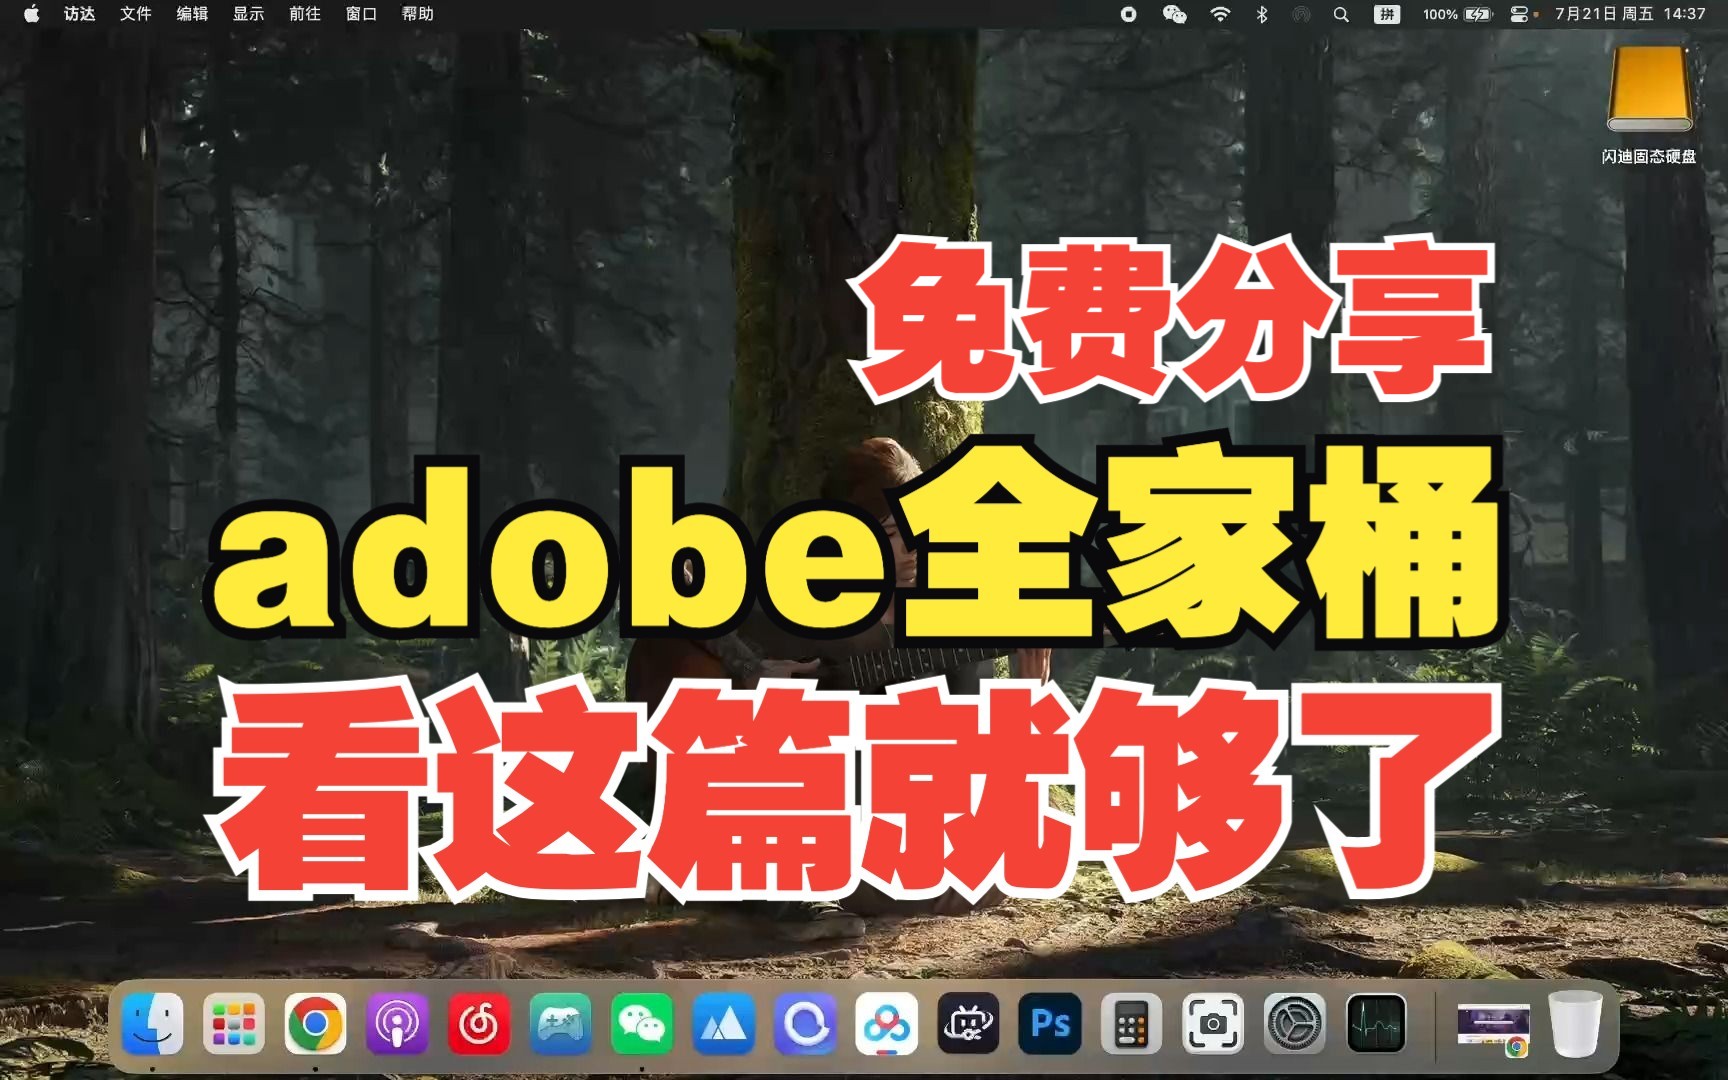Viewport: 1728px width, 1080px height.
Task: Open the green game controller app
Action: point(560,1024)
